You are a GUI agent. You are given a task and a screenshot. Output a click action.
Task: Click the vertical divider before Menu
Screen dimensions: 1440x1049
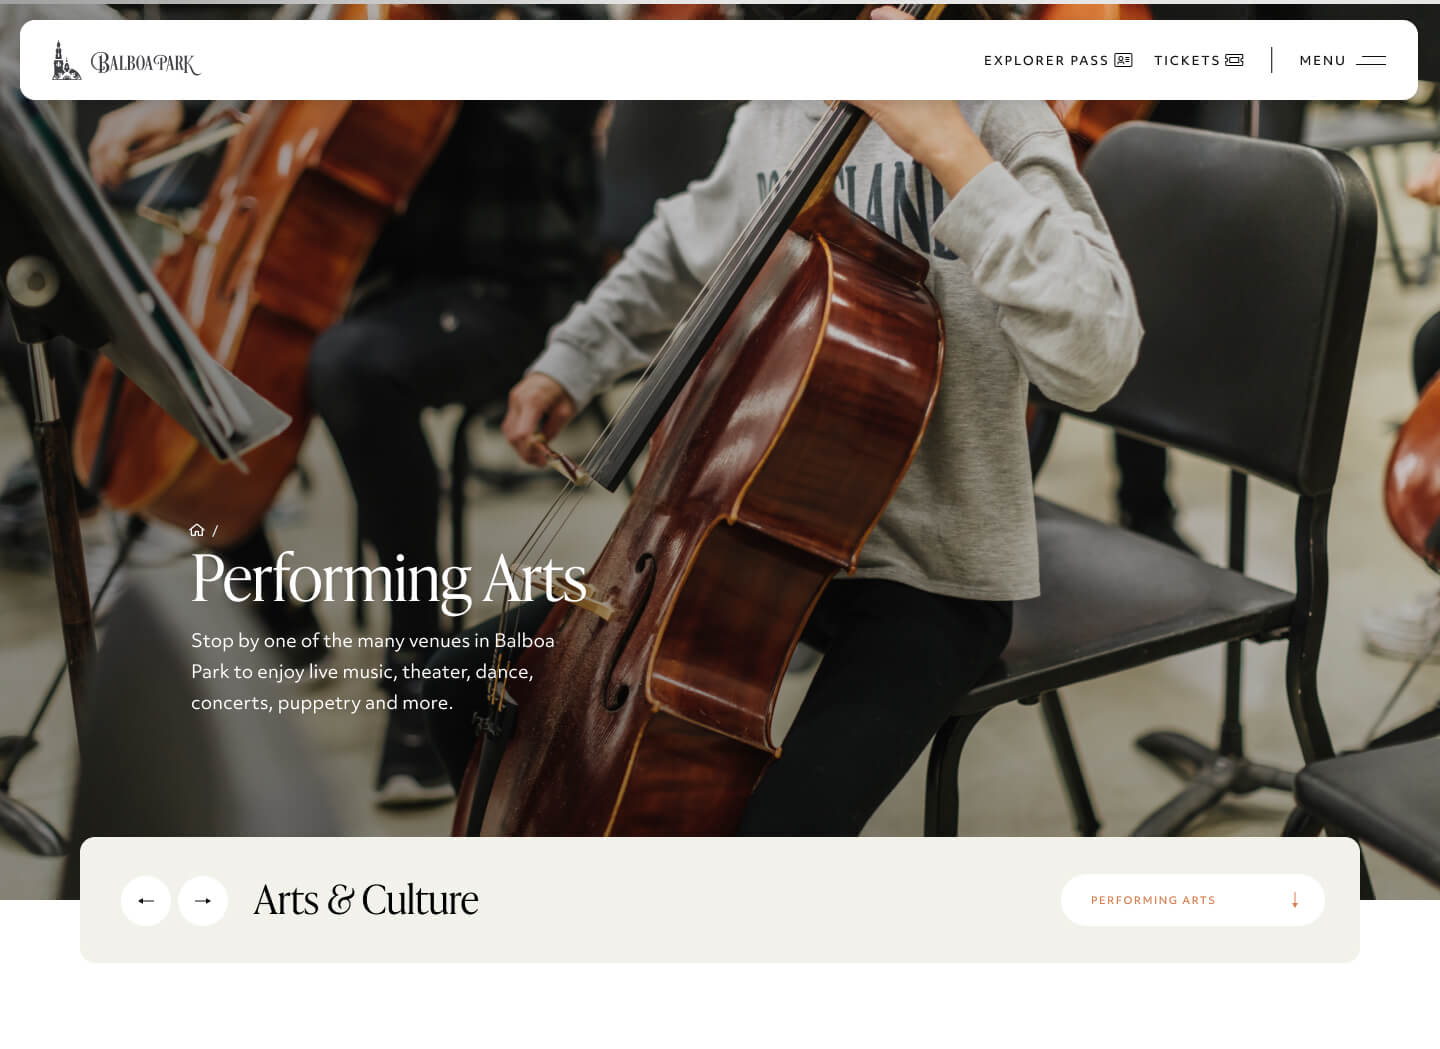pos(1272,60)
